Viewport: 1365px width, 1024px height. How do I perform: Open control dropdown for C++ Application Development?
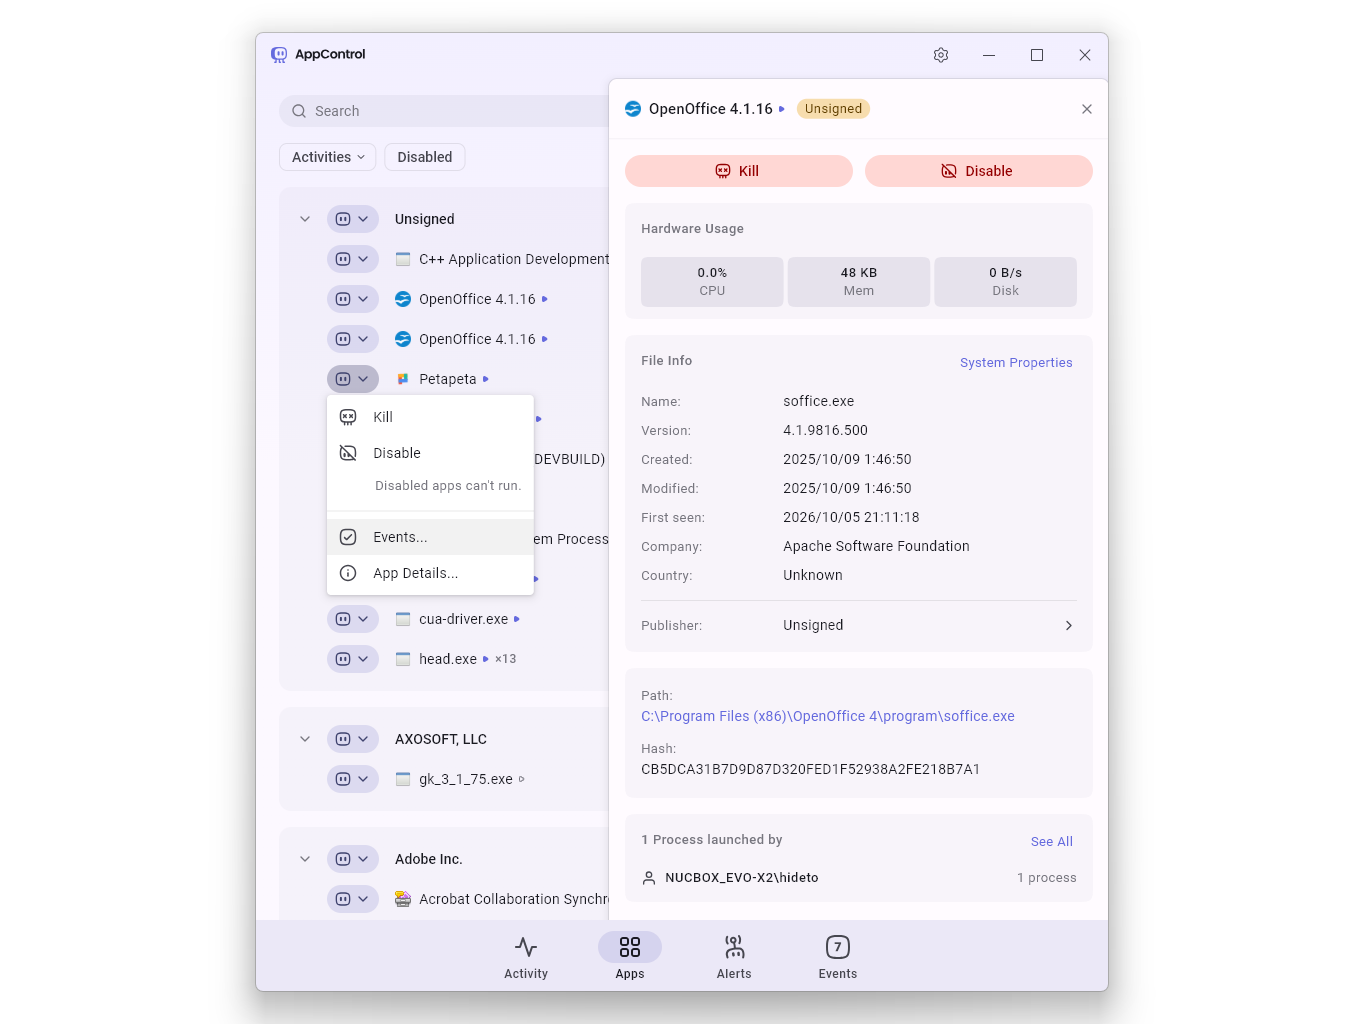click(353, 259)
